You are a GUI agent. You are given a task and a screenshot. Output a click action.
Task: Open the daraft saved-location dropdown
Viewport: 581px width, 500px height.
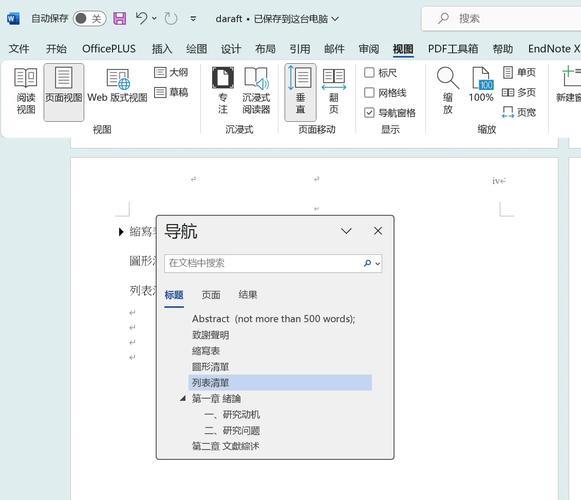tap(335, 19)
